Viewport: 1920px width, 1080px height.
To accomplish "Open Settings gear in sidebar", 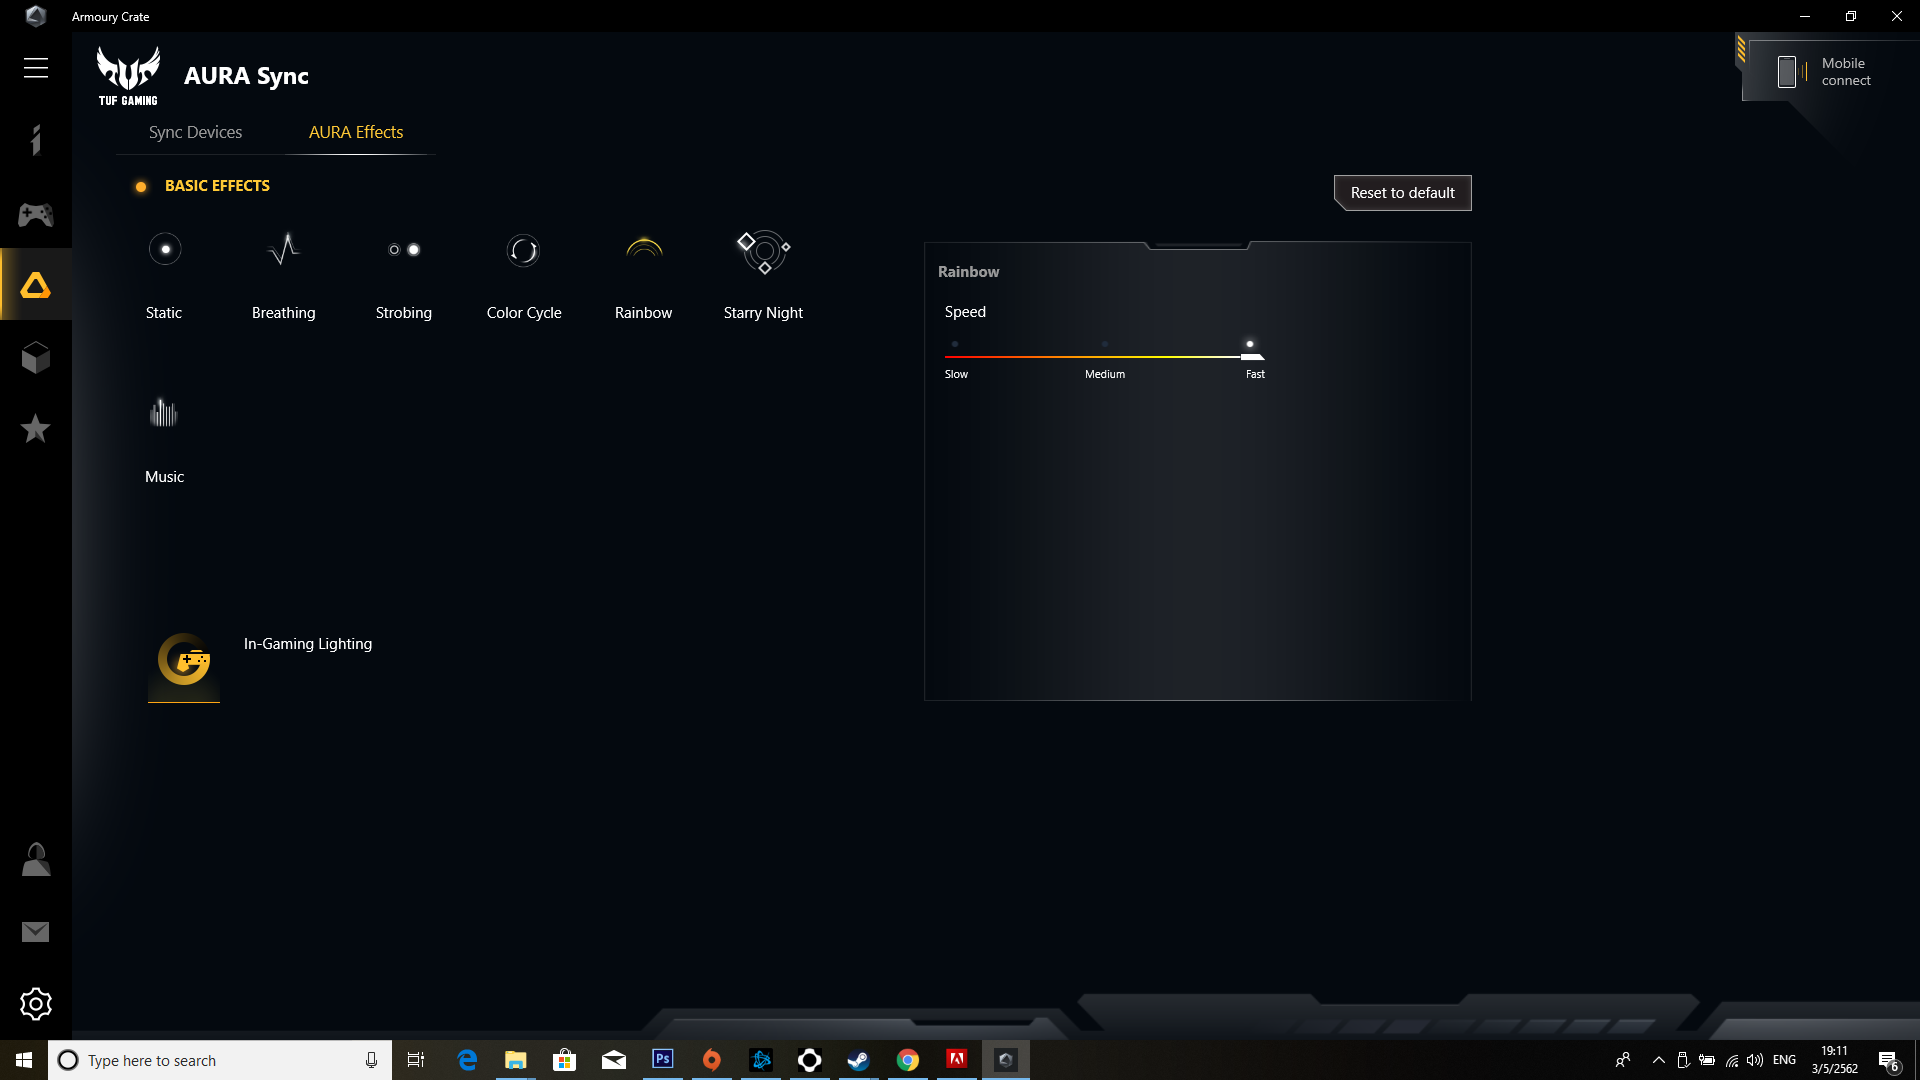I will click(x=36, y=1004).
